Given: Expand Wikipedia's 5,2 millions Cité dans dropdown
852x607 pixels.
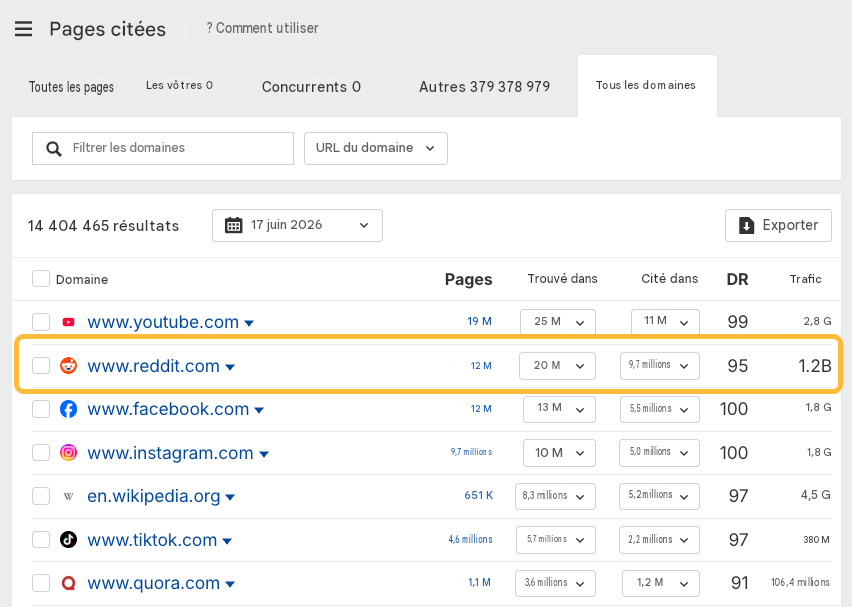Looking at the screenshot, I should click(x=659, y=496).
